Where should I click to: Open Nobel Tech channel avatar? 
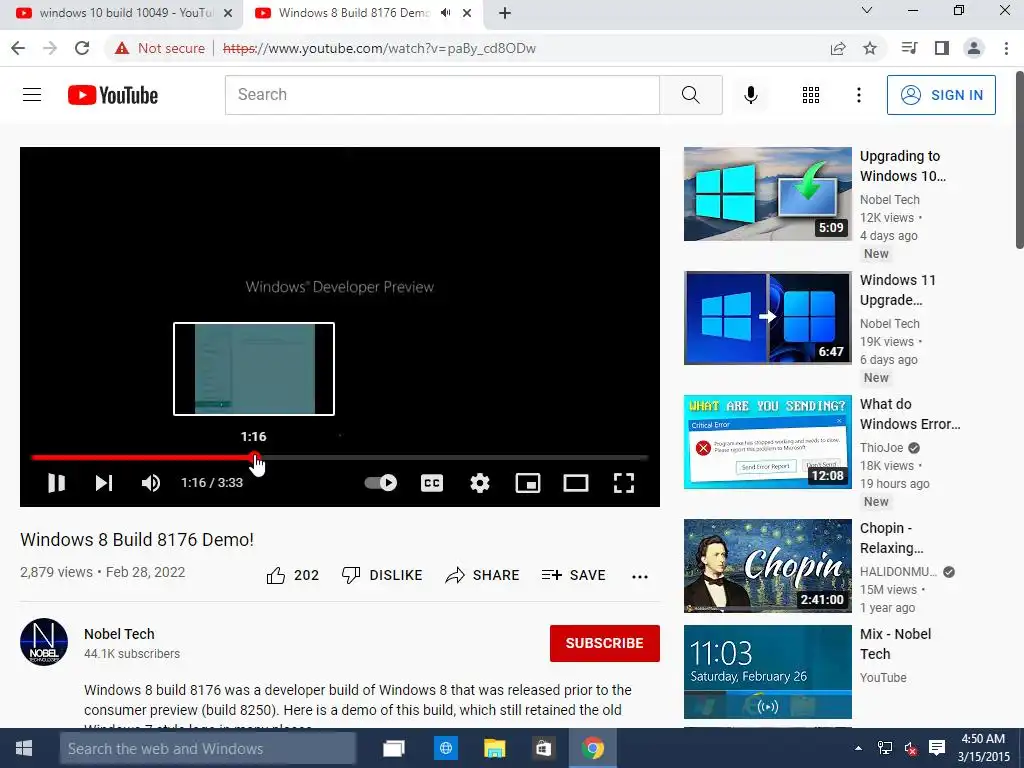point(44,642)
